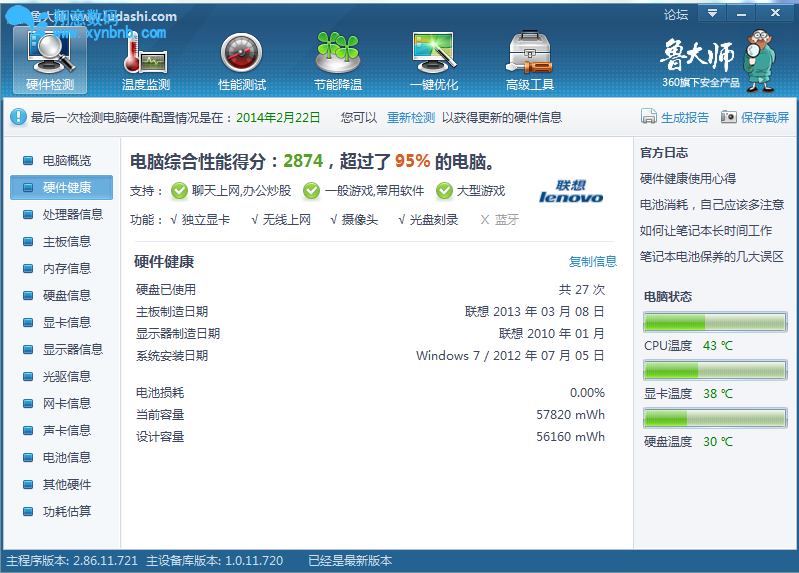Viewport: 799px width, 573px height.
Task: Click the 显卡温度 progress bar
Action: 715,370
